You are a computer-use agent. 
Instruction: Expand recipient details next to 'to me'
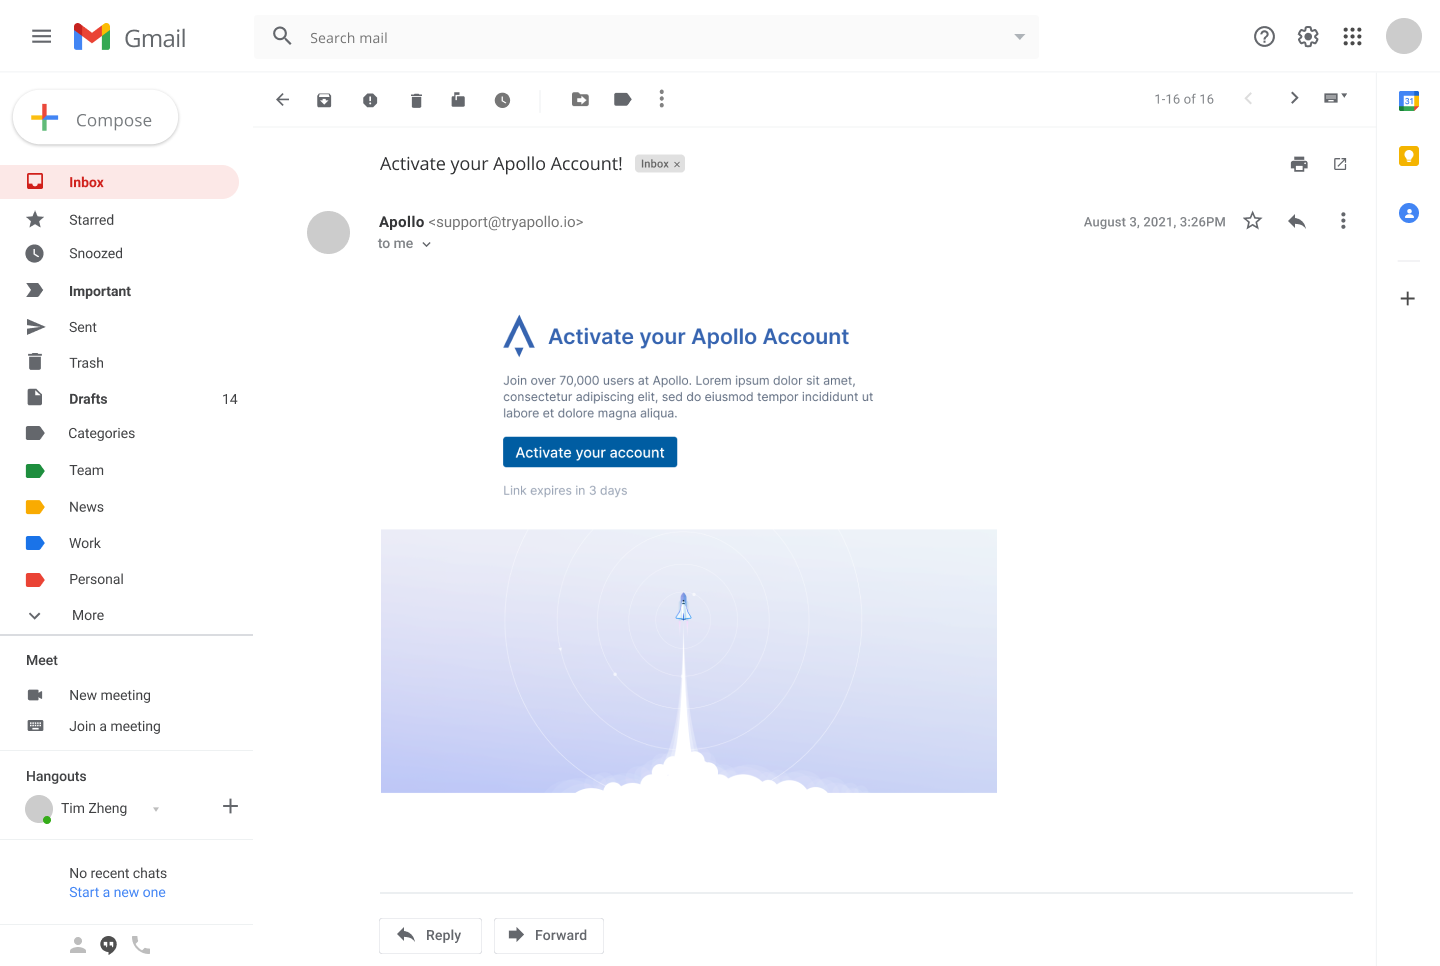tap(426, 244)
